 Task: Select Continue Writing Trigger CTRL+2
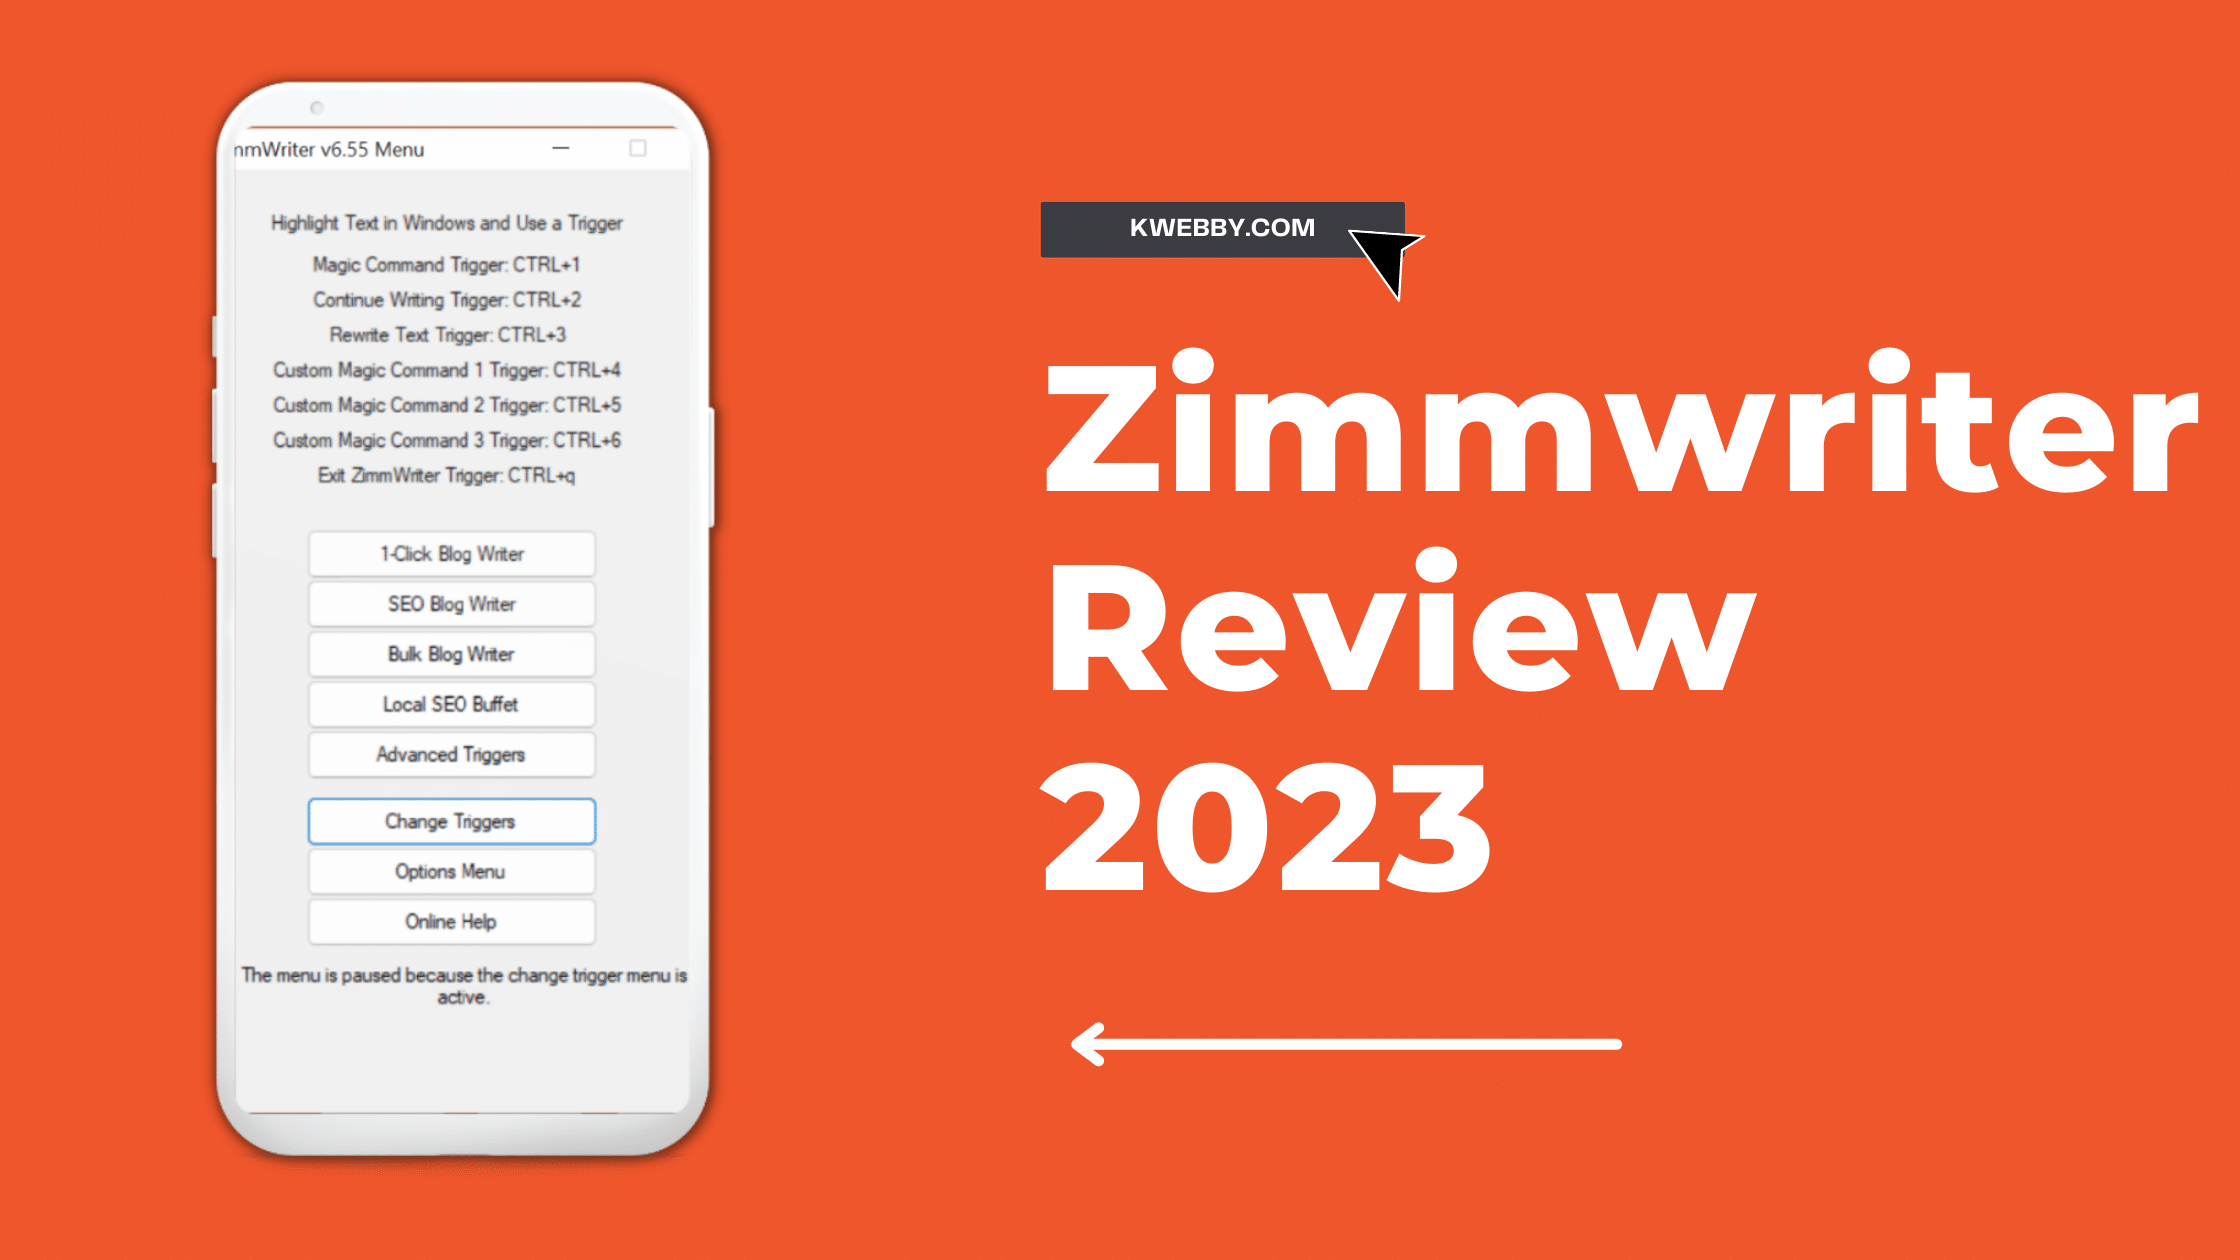click(448, 298)
